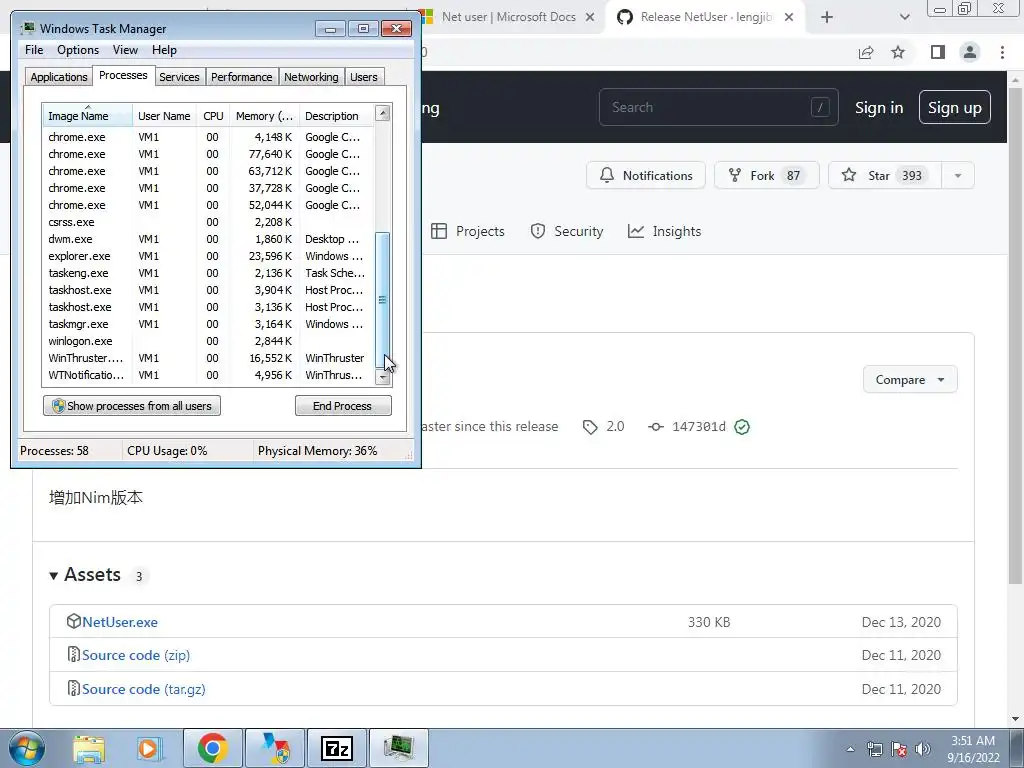
Task: Open a new Chrome tab
Action: pyautogui.click(x=827, y=18)
